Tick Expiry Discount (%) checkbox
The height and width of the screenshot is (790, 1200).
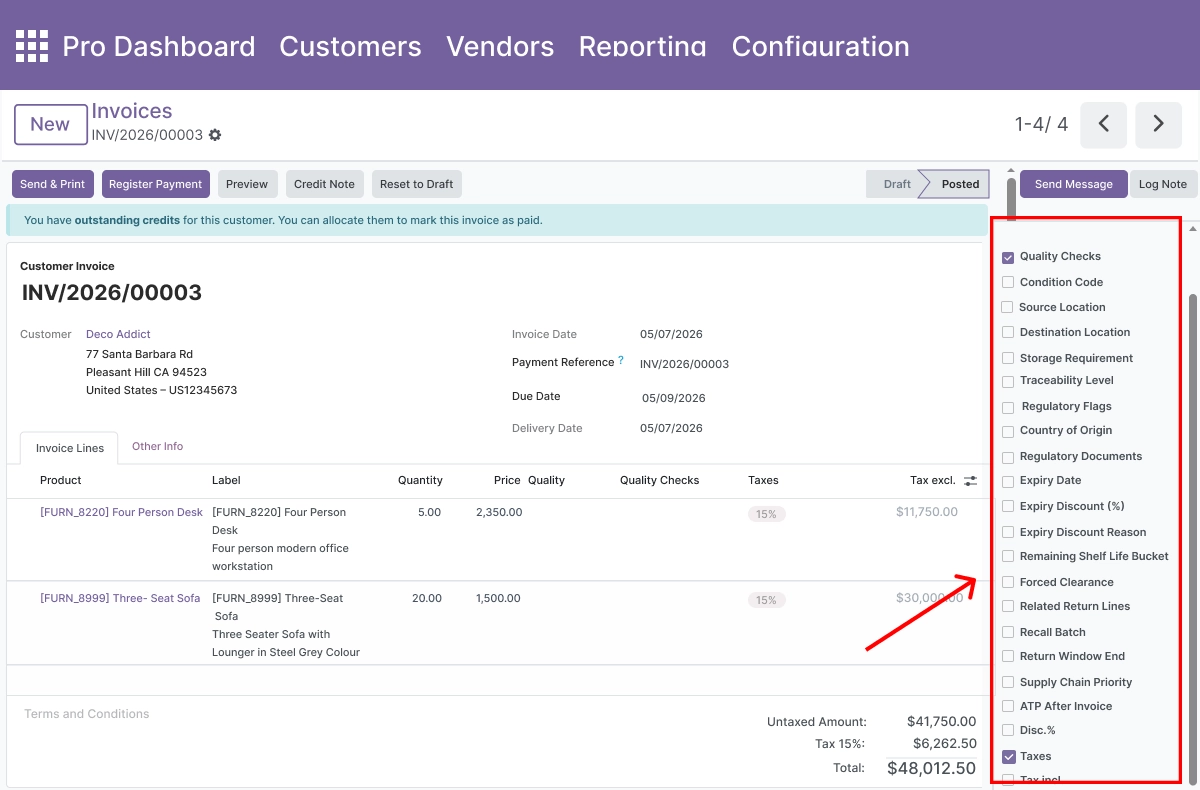(1008, 507)
